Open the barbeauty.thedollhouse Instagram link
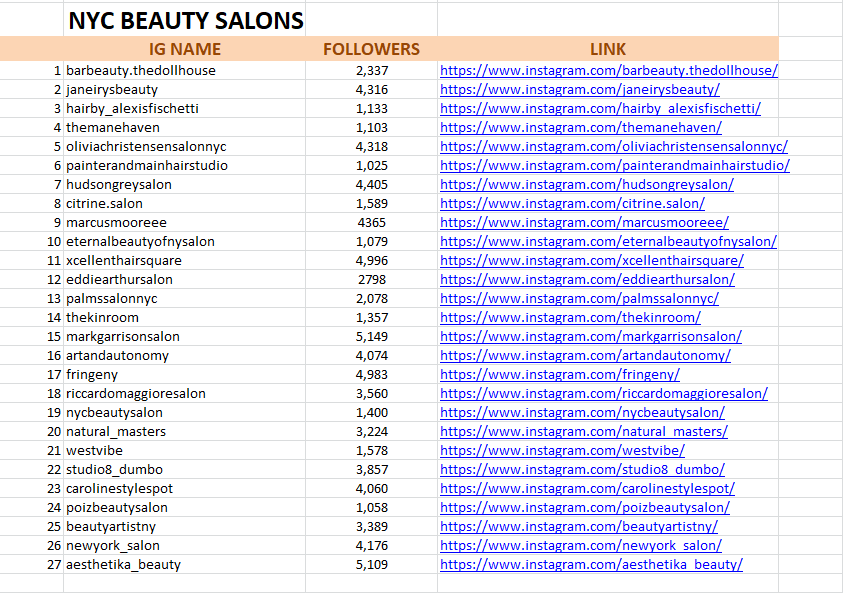 [x=609, y=70]
